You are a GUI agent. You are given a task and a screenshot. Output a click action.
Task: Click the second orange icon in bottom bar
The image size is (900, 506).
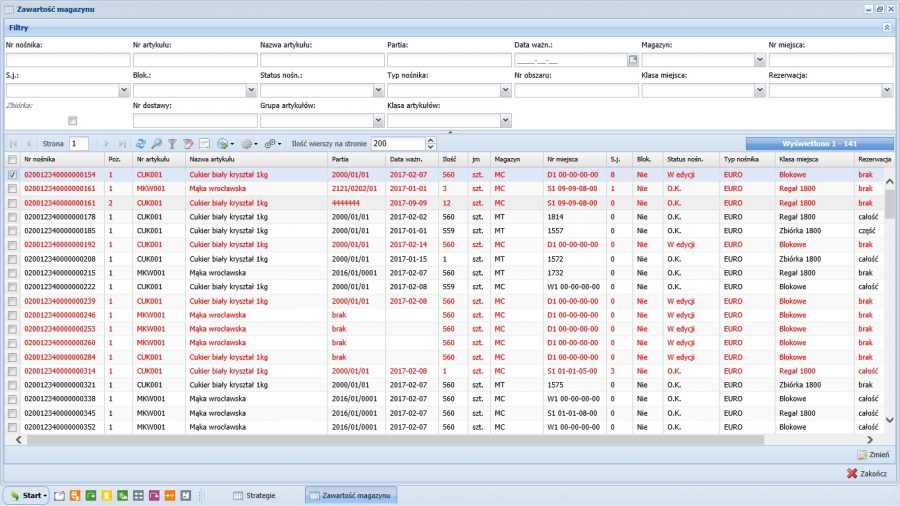(170, 496)
